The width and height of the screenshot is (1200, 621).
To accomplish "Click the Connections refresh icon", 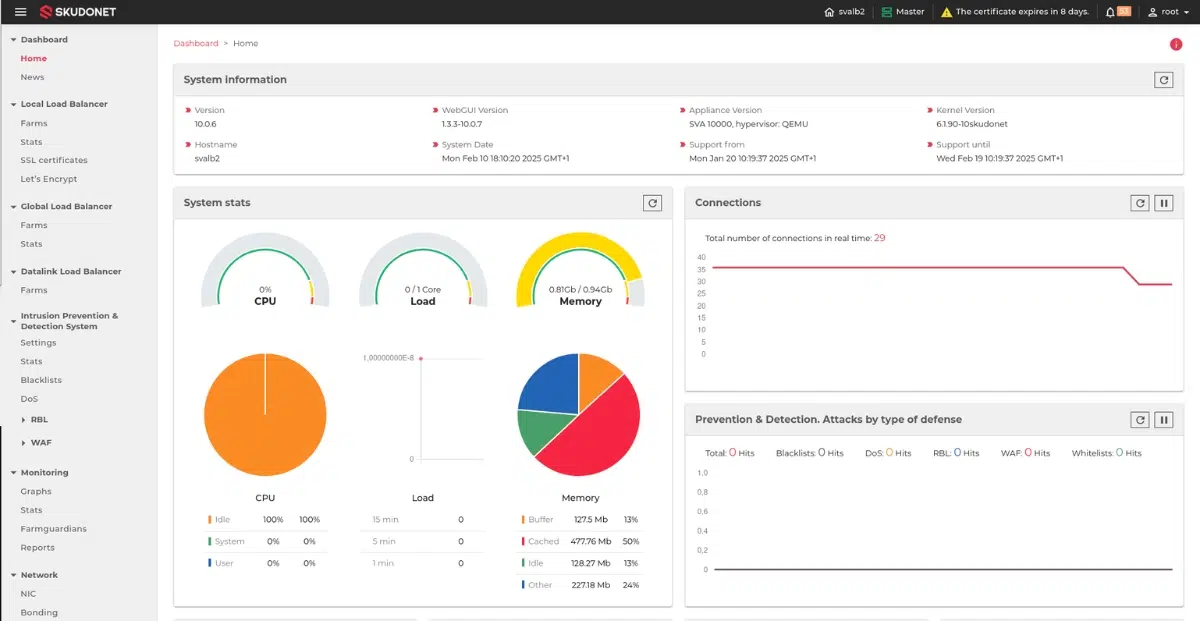I will pyautogui.click(x=1139, y=203).
